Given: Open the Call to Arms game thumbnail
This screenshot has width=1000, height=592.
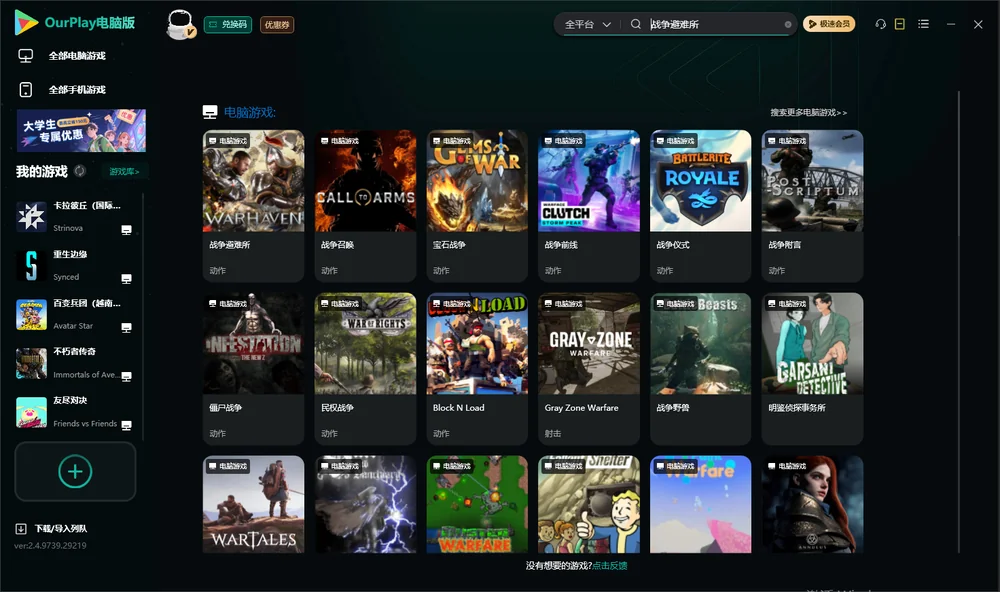Looking at the screenshot, I should (x=365, y=181).
